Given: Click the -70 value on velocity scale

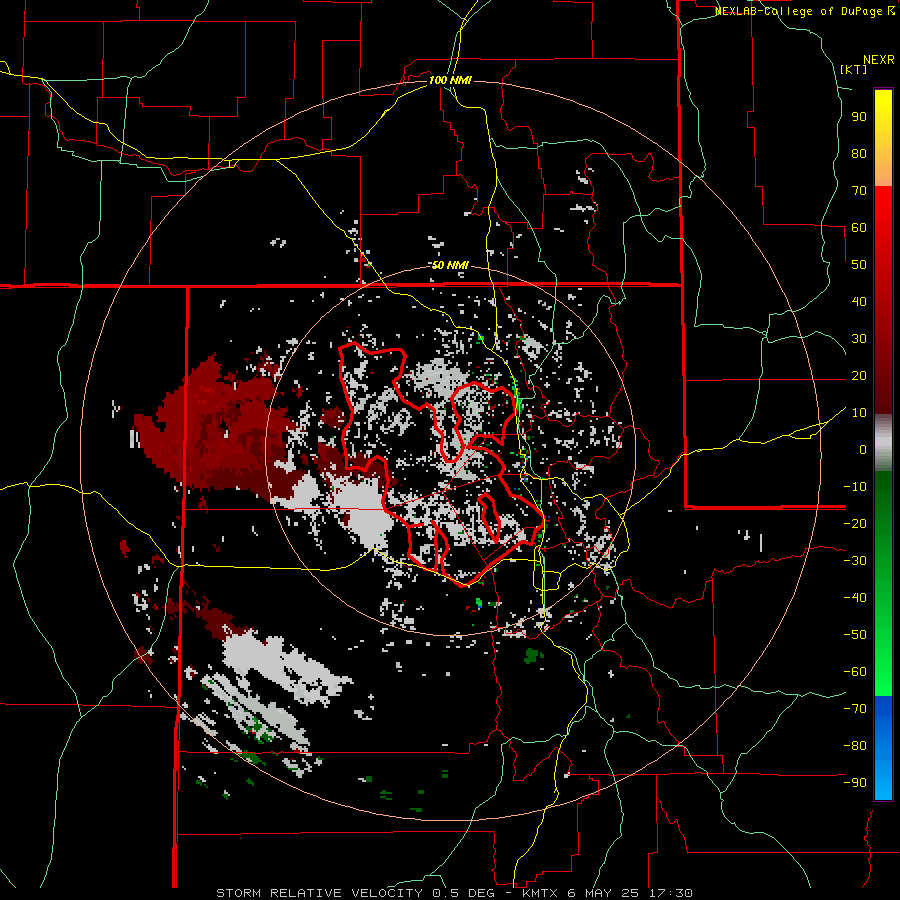Looking at the screenshot, I should point(855,709).
